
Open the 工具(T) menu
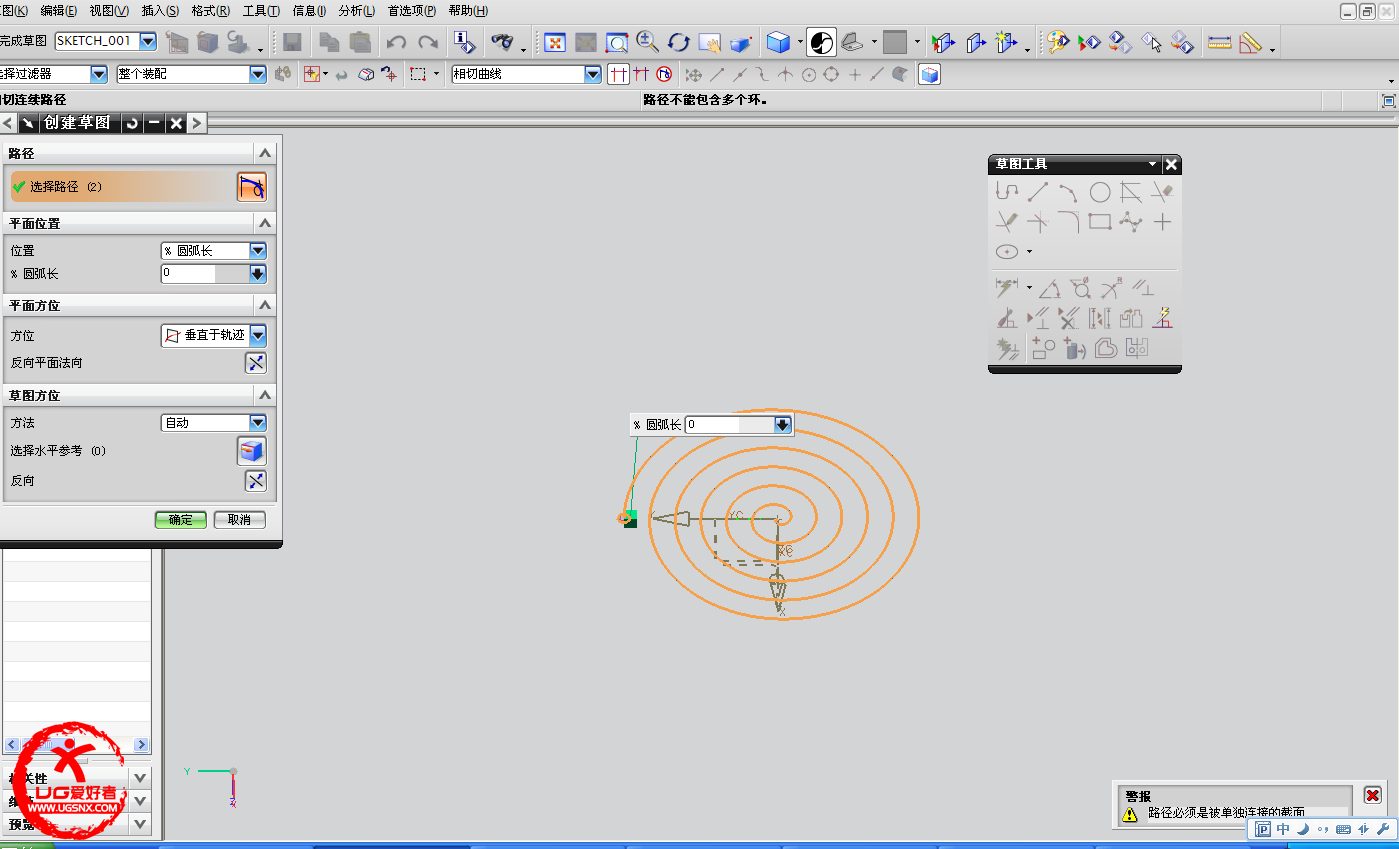tap(261, 11)
